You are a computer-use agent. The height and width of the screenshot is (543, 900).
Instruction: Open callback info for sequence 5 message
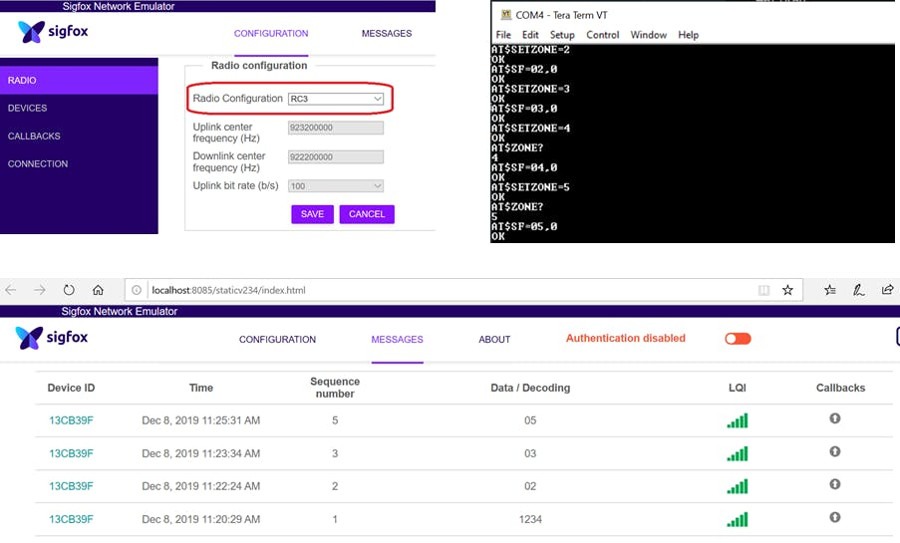(835, 418)
